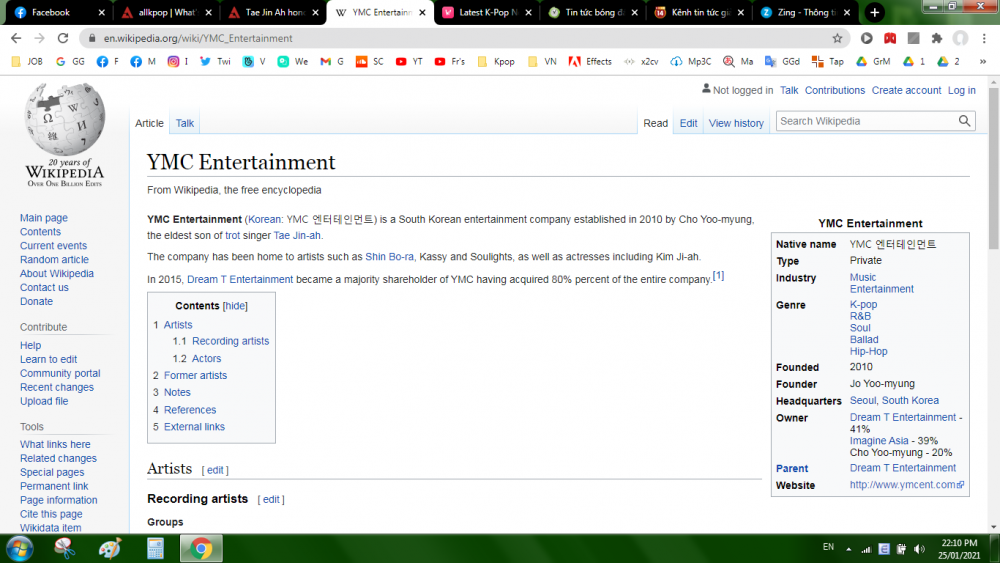Image resolution: width=1000 pixels, height=563 pixels.
Task: Open Seoul, South Korea link in infobox
Action: (x=894, y=400)
